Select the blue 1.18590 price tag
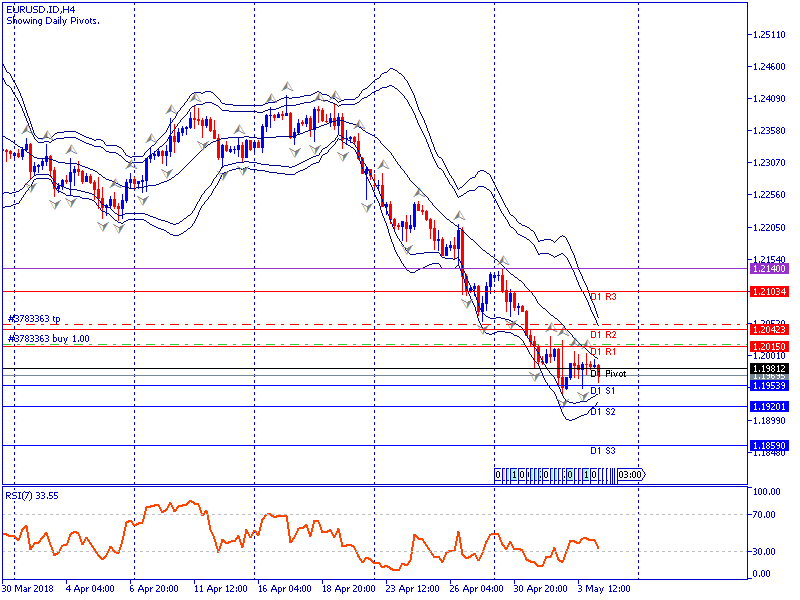This screenshot has height=600, width=800. pyautogui.click(x=769, y=445)
